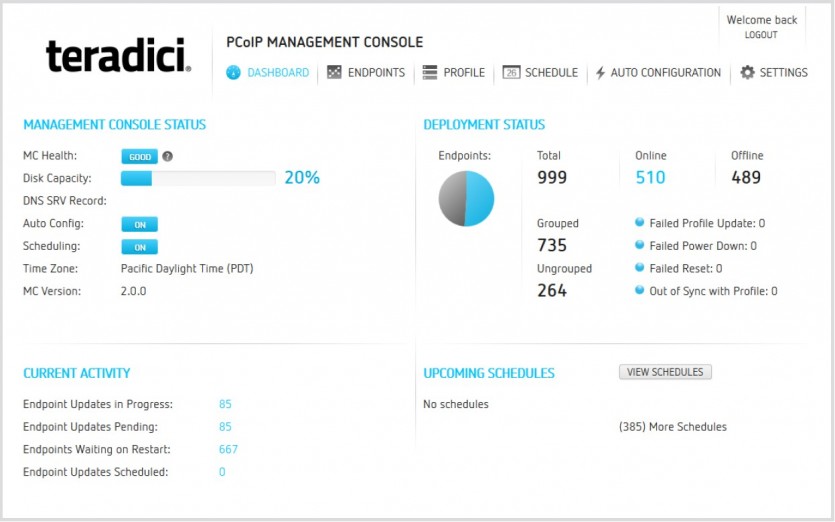Click the DEPLOYMENT STATUS heading

(x=484, y=125)
